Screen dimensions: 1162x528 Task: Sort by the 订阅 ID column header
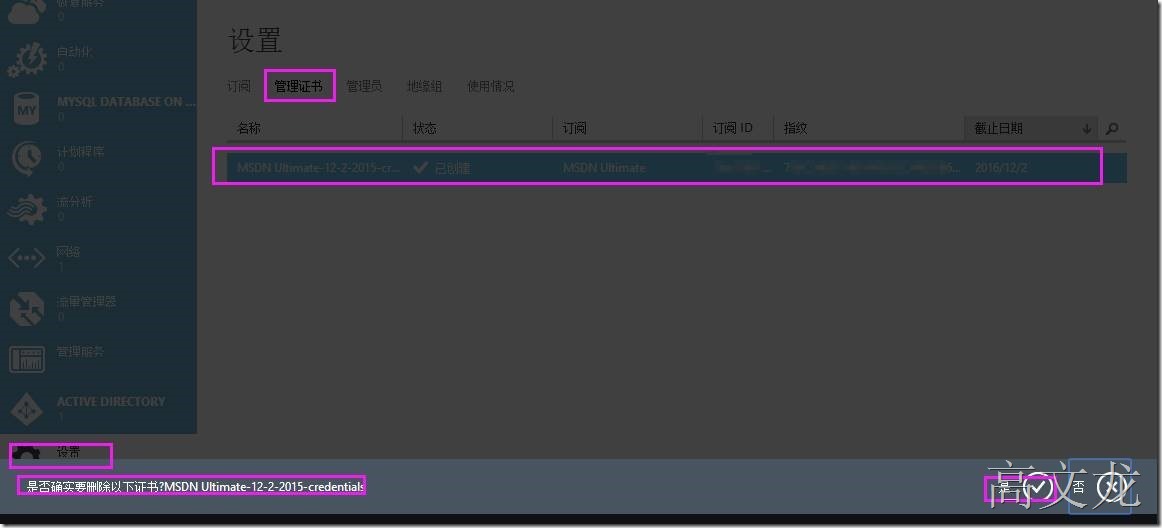(x=738, y=128)
